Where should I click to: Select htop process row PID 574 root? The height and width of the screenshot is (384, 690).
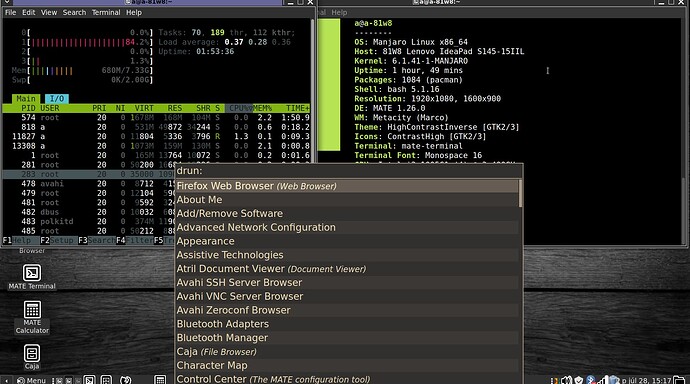pos(156,118)
